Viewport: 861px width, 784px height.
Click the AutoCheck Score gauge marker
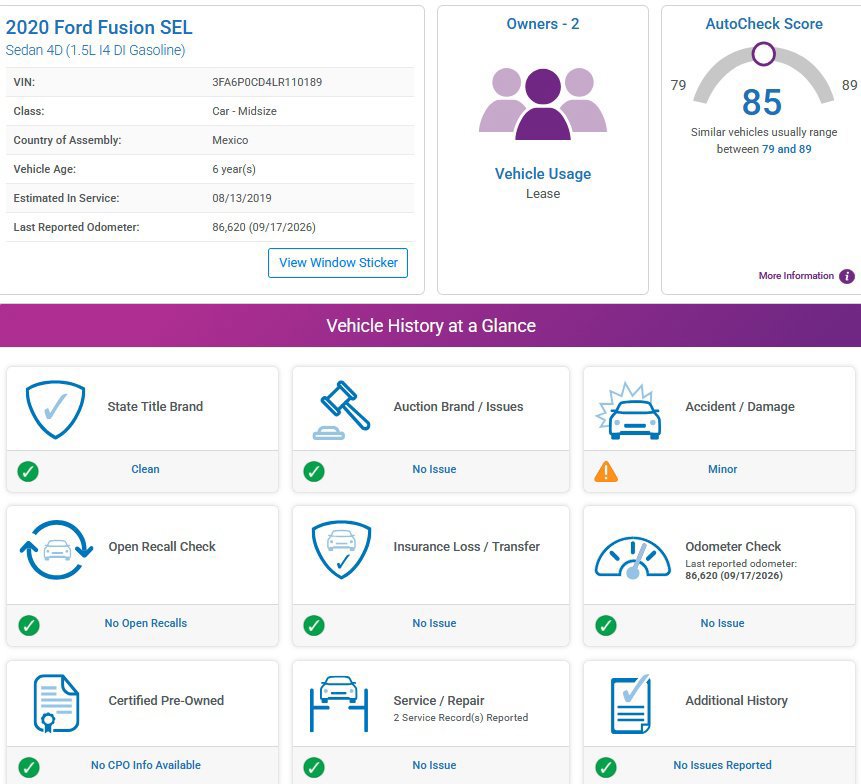point(764,54)
